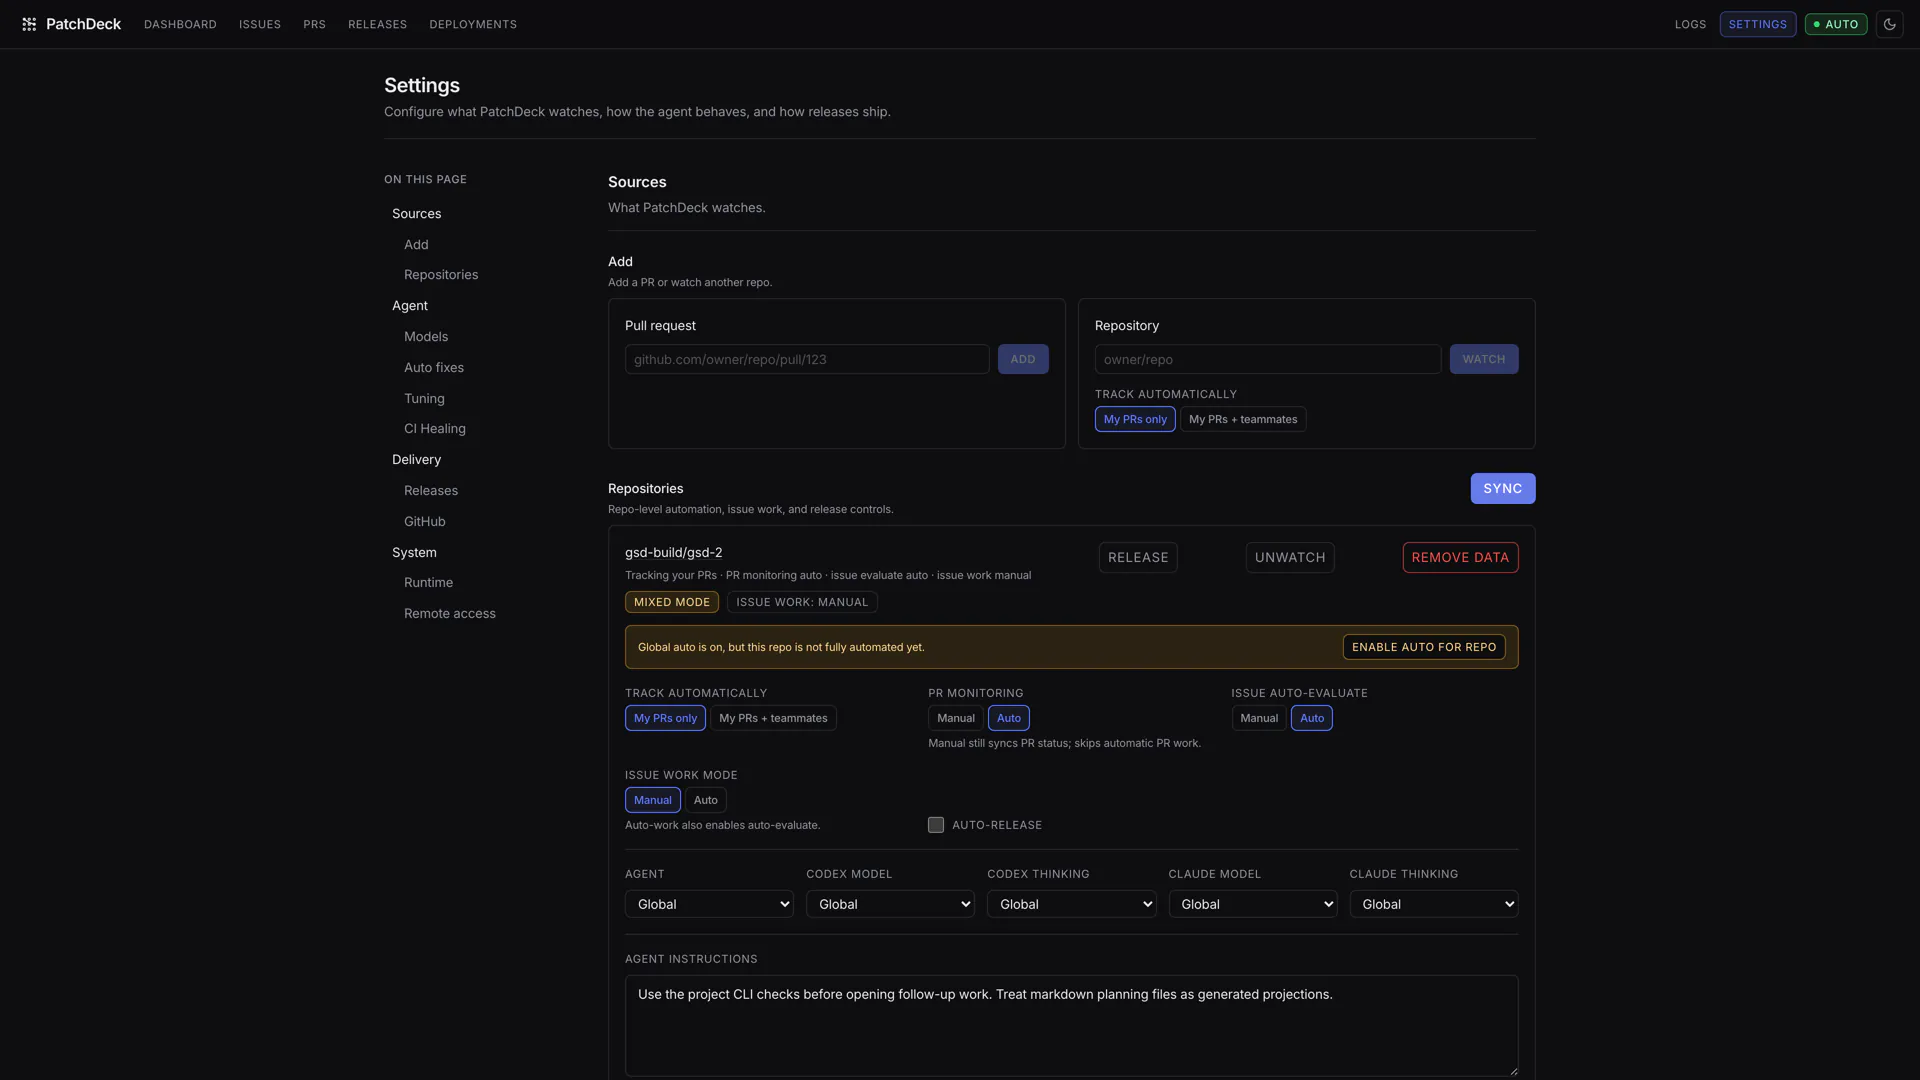Jump to Releases in sidebar outline
Viewport: 1920px width, 1080px height.
(431, 490)
